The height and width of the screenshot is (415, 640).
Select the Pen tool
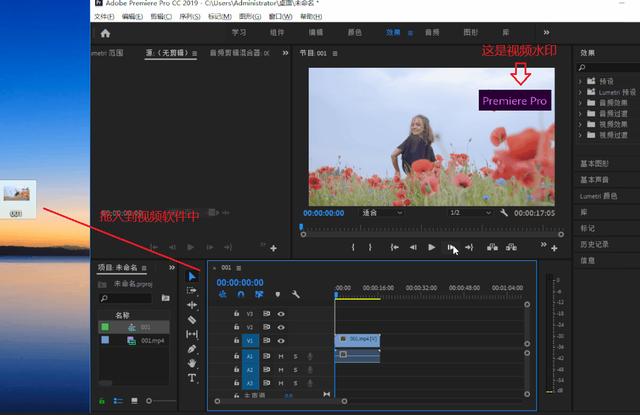click(x=192, y=349)
